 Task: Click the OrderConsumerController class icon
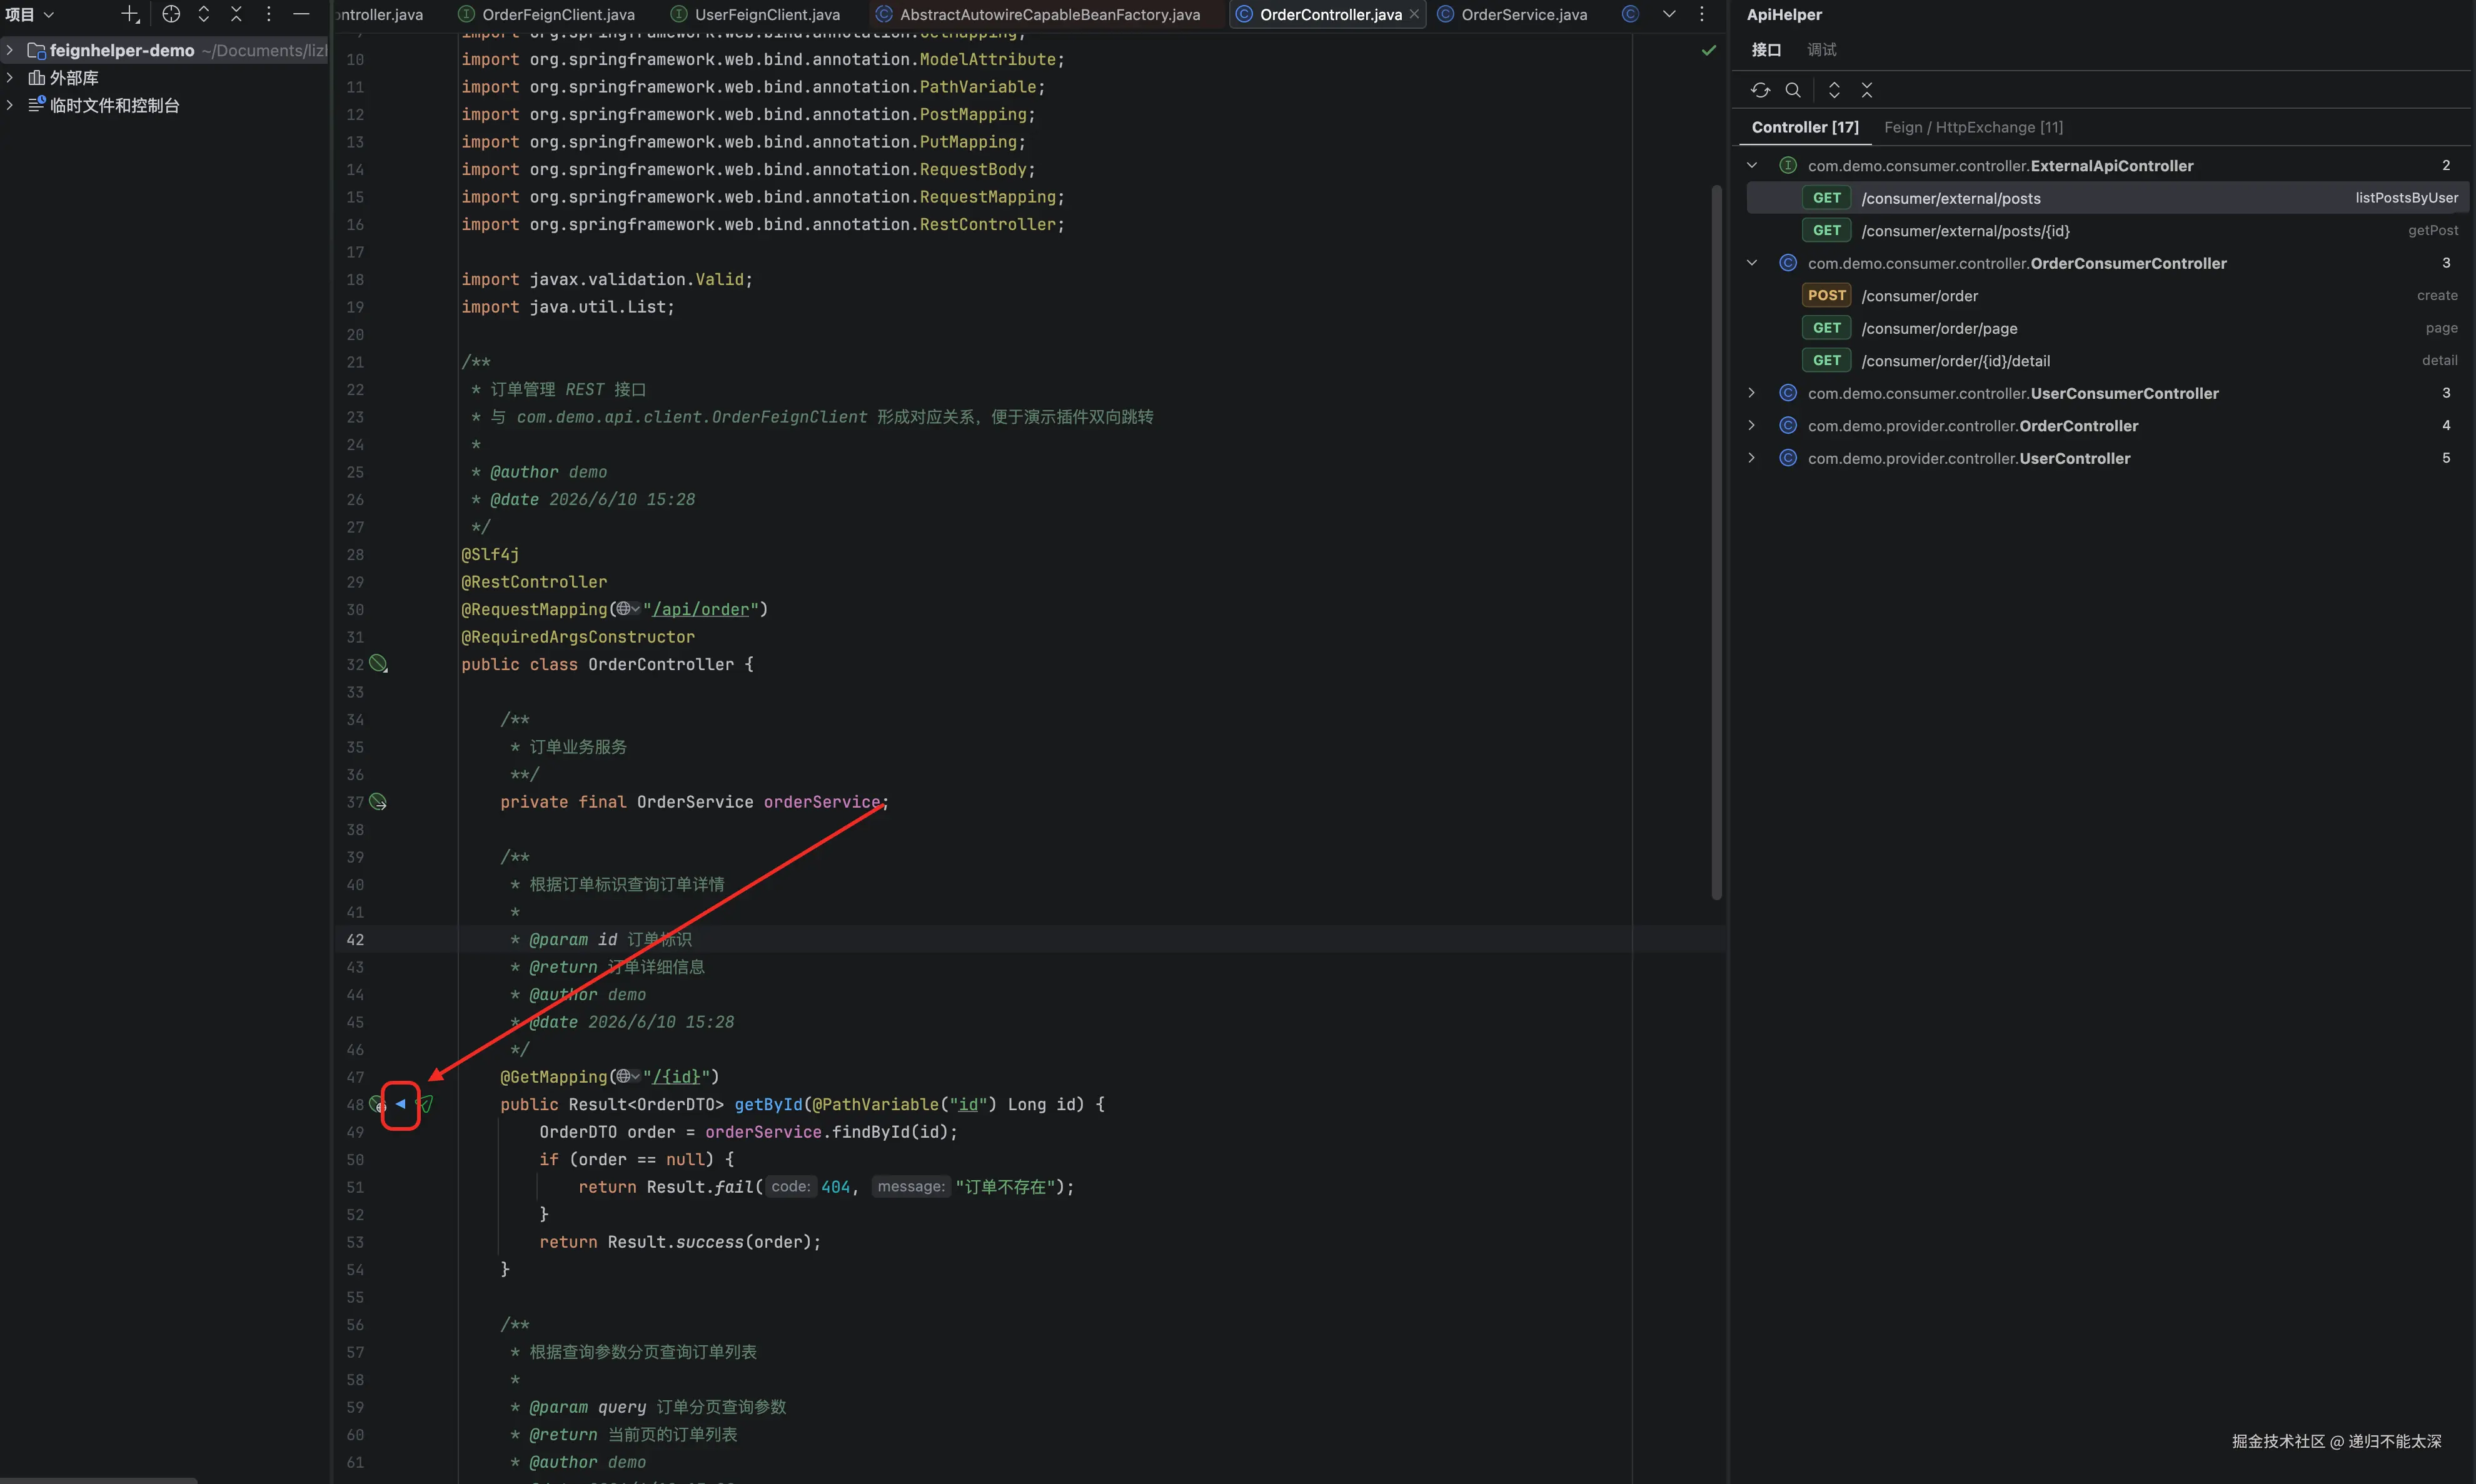tap(1788, 263)
